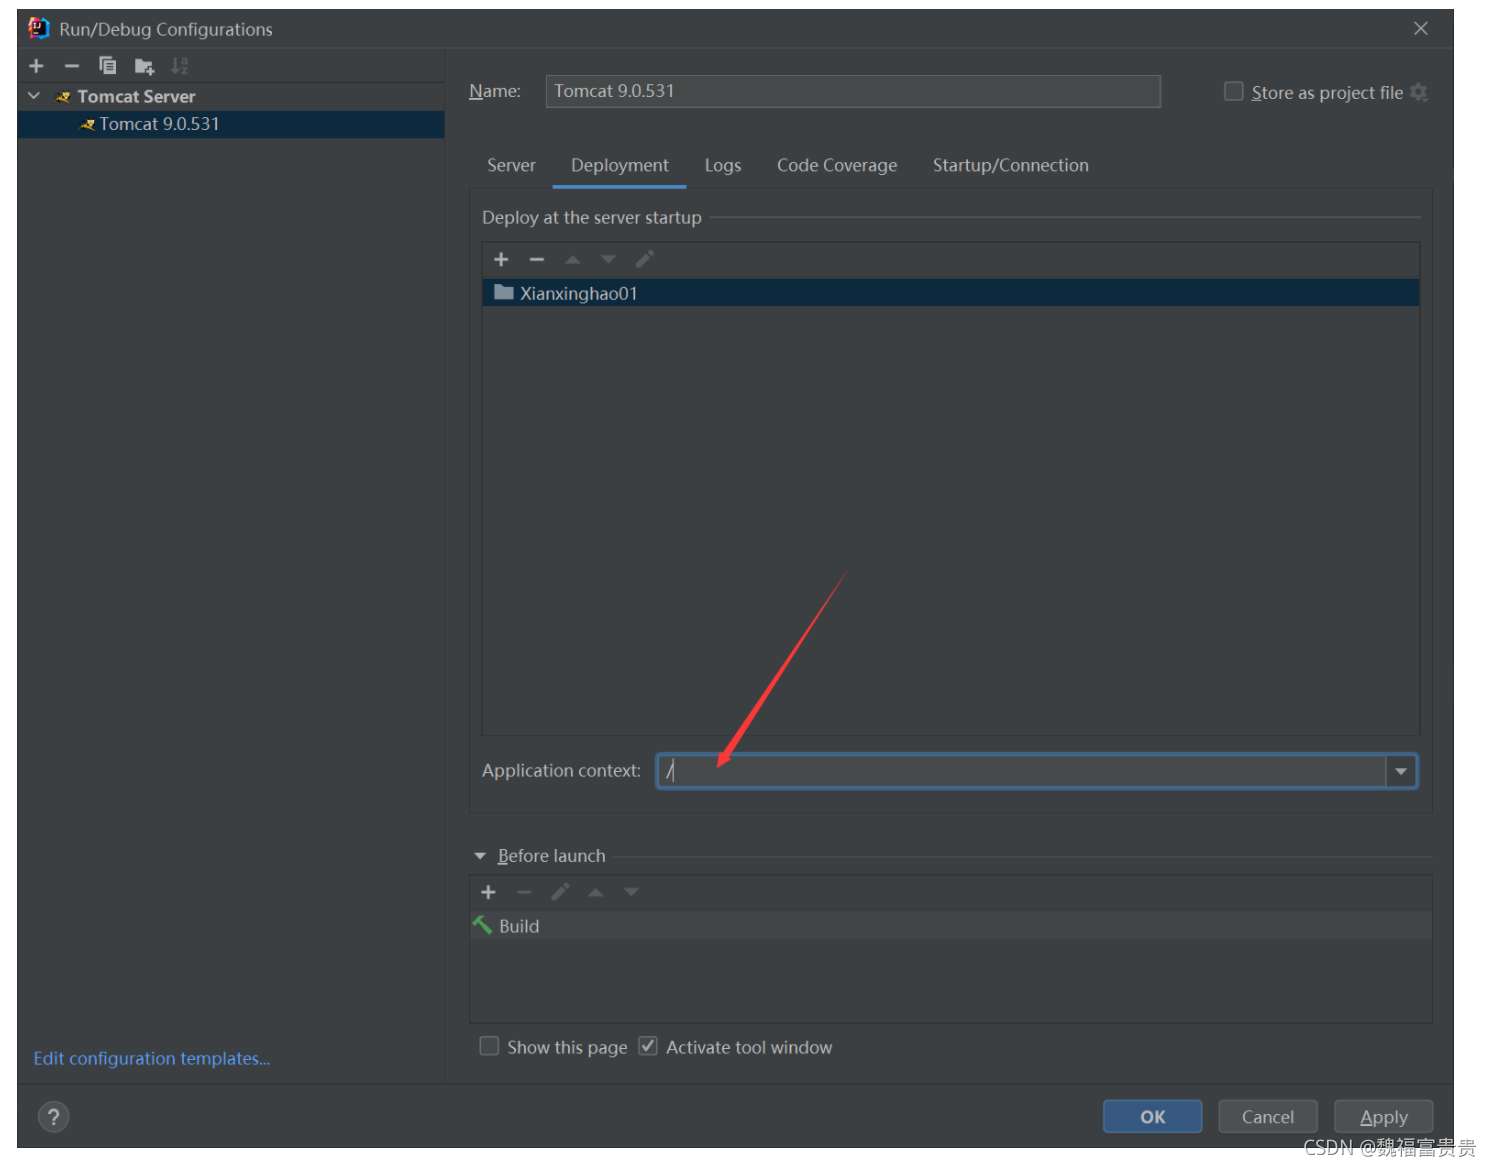Confirm with the OK button
Screen dimensions: 1491x1167
(x=1153, y=1117)
